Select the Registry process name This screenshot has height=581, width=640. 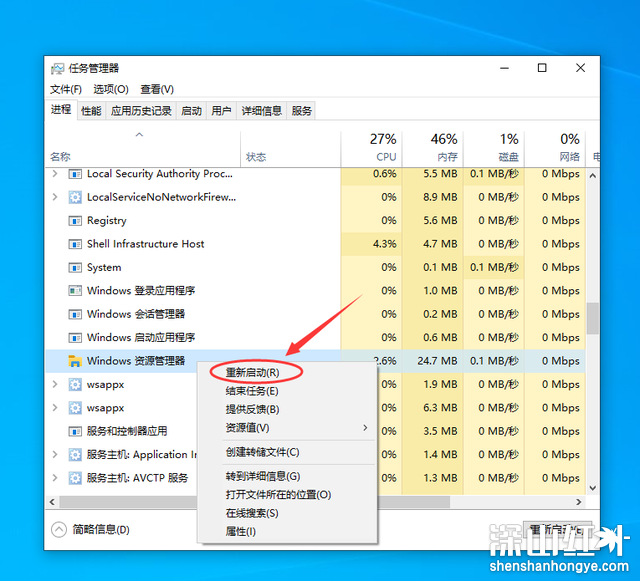click(x=107, y=221)
